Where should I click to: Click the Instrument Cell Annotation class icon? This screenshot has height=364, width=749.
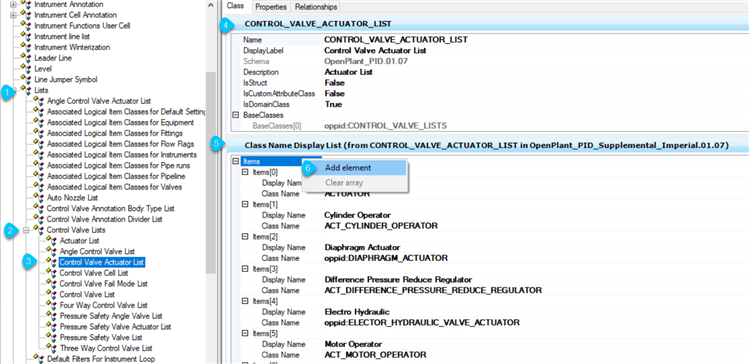(x=27, y=15)
